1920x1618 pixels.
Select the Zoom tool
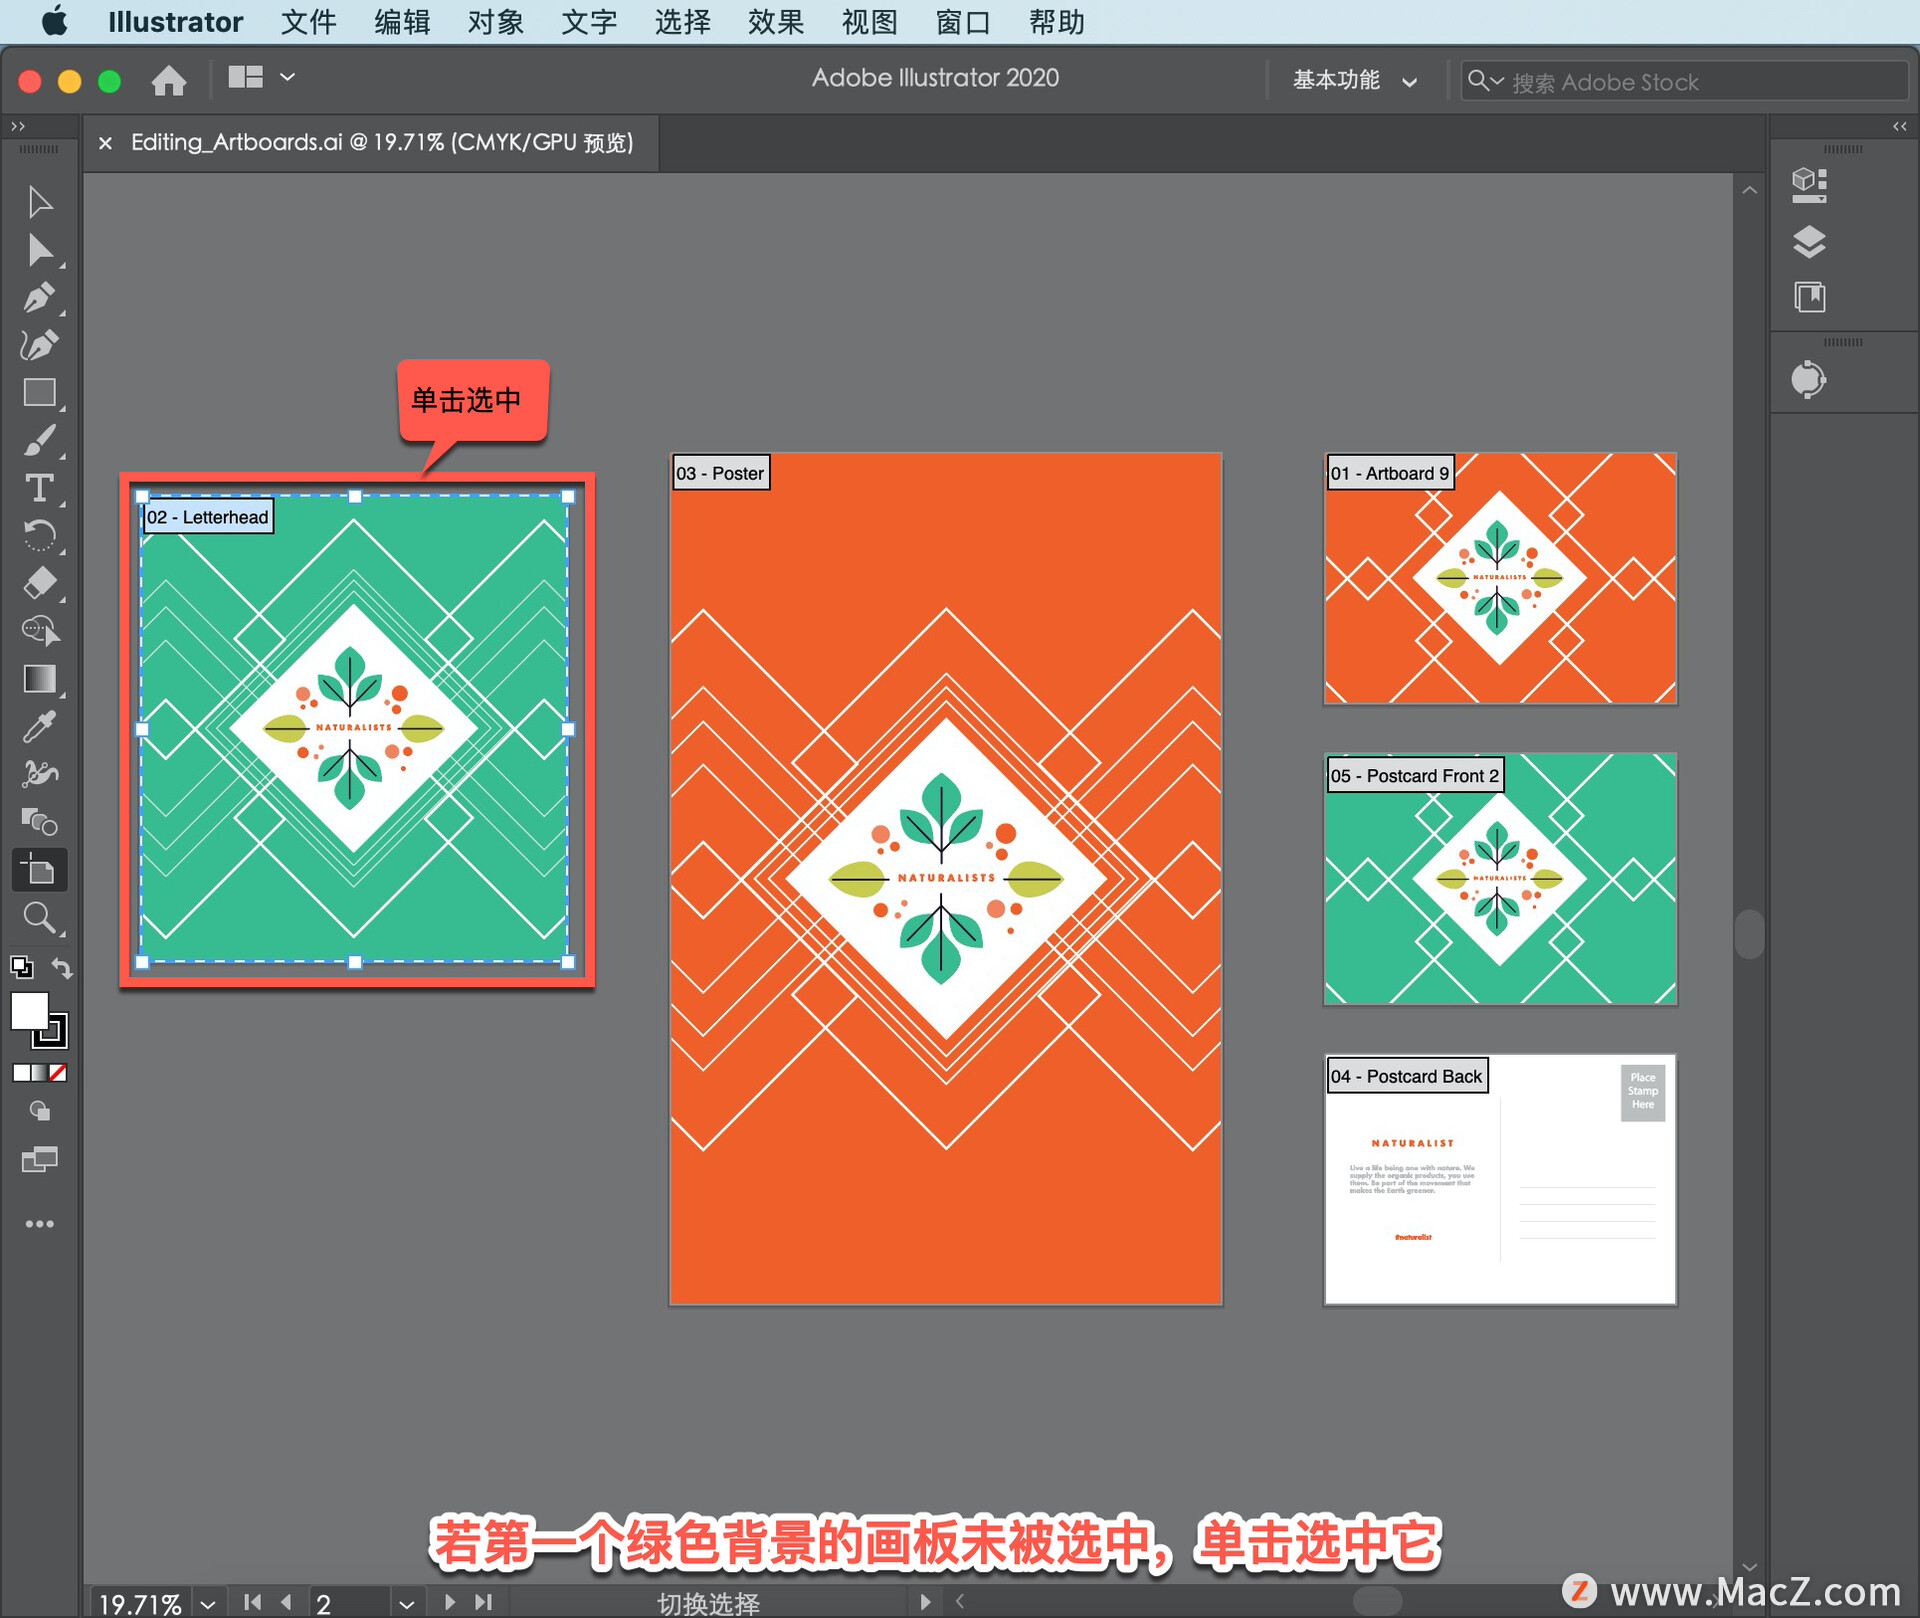[39, 917]
